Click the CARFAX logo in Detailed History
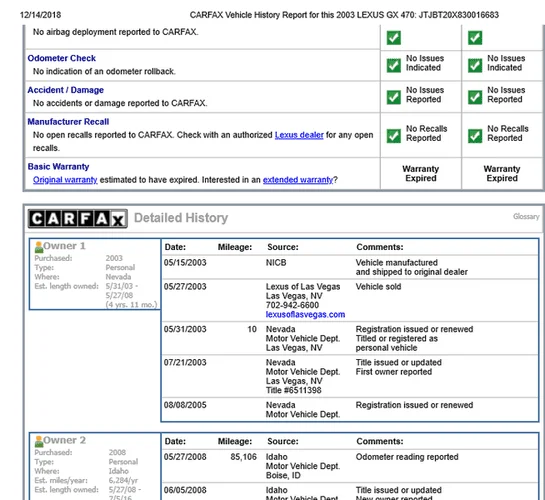Viewport: 545px width, 500px height. [78, 219]
